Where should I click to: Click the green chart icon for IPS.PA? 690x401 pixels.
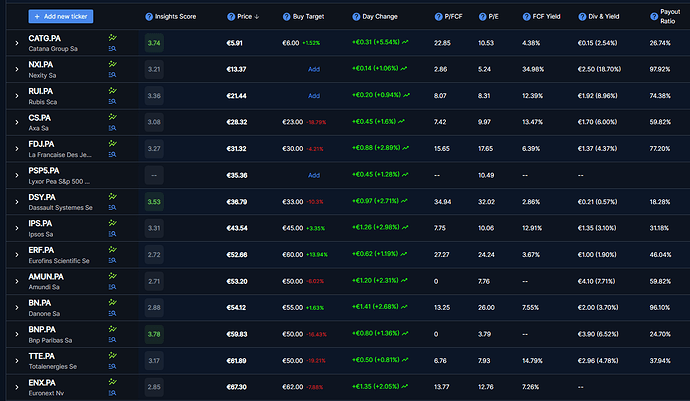113,223
